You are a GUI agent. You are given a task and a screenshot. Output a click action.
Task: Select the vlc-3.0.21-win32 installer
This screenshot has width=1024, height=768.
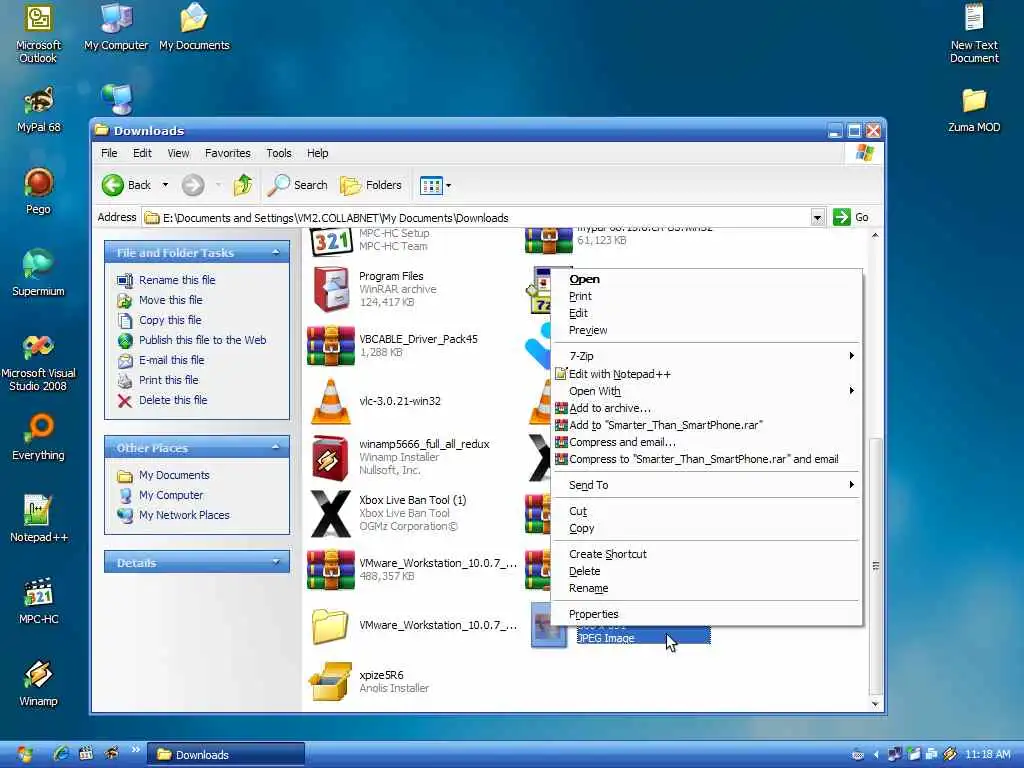click(x=376, y=401)
